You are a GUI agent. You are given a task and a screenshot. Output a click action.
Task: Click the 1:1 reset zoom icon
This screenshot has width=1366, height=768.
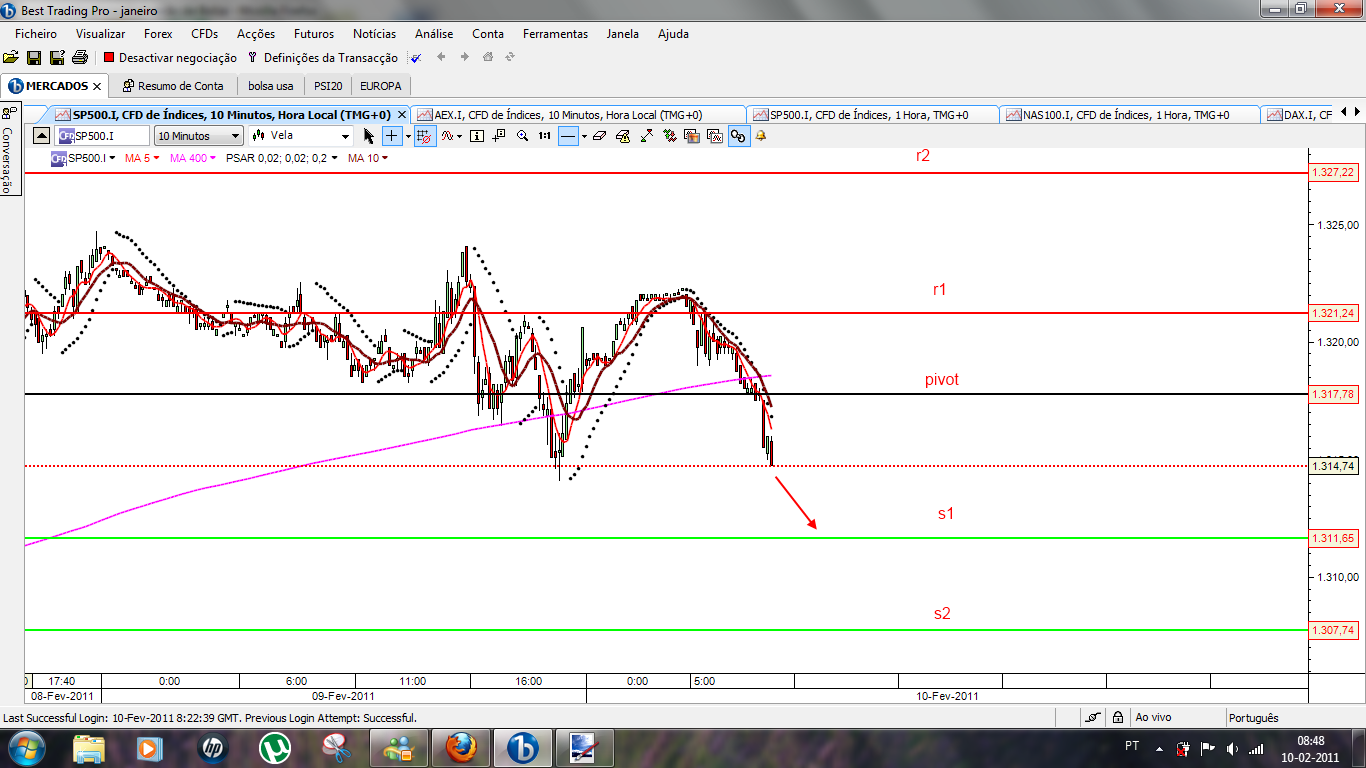click(544, 135)
